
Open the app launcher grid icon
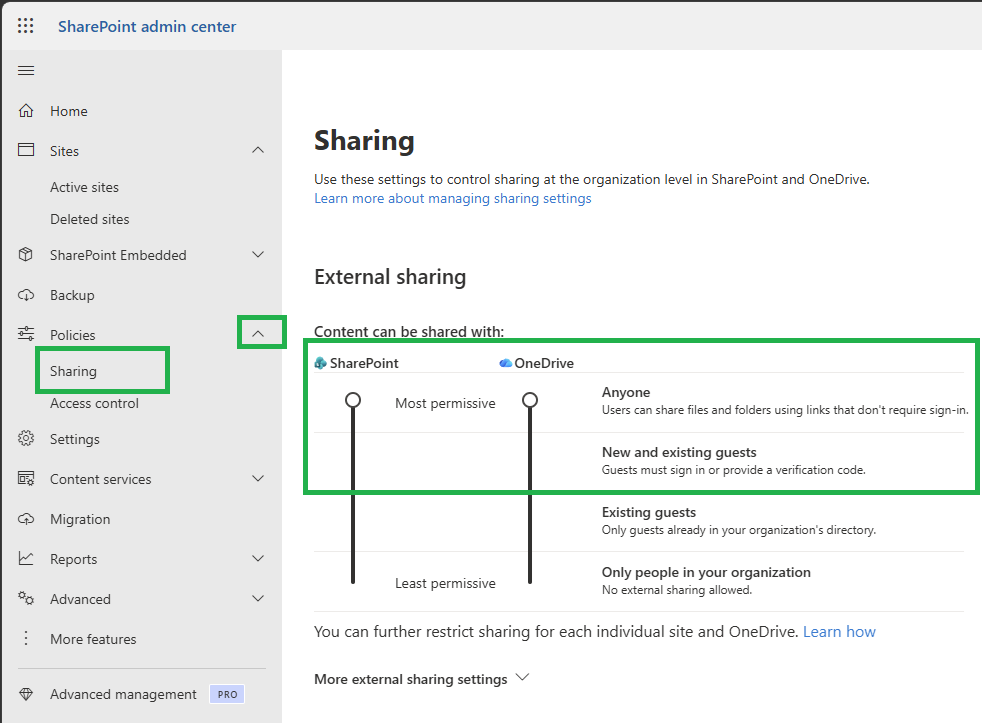pyautogui.click(x=26, y=26)
